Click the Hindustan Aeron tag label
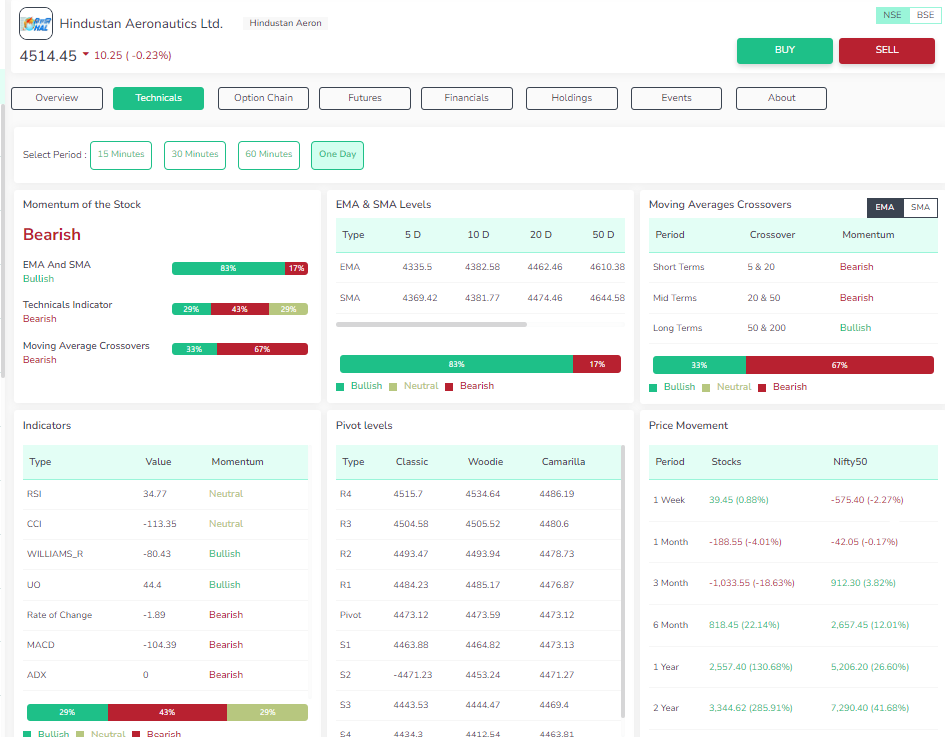Viewport: 945px width, 737px height. tap(285, 23)
